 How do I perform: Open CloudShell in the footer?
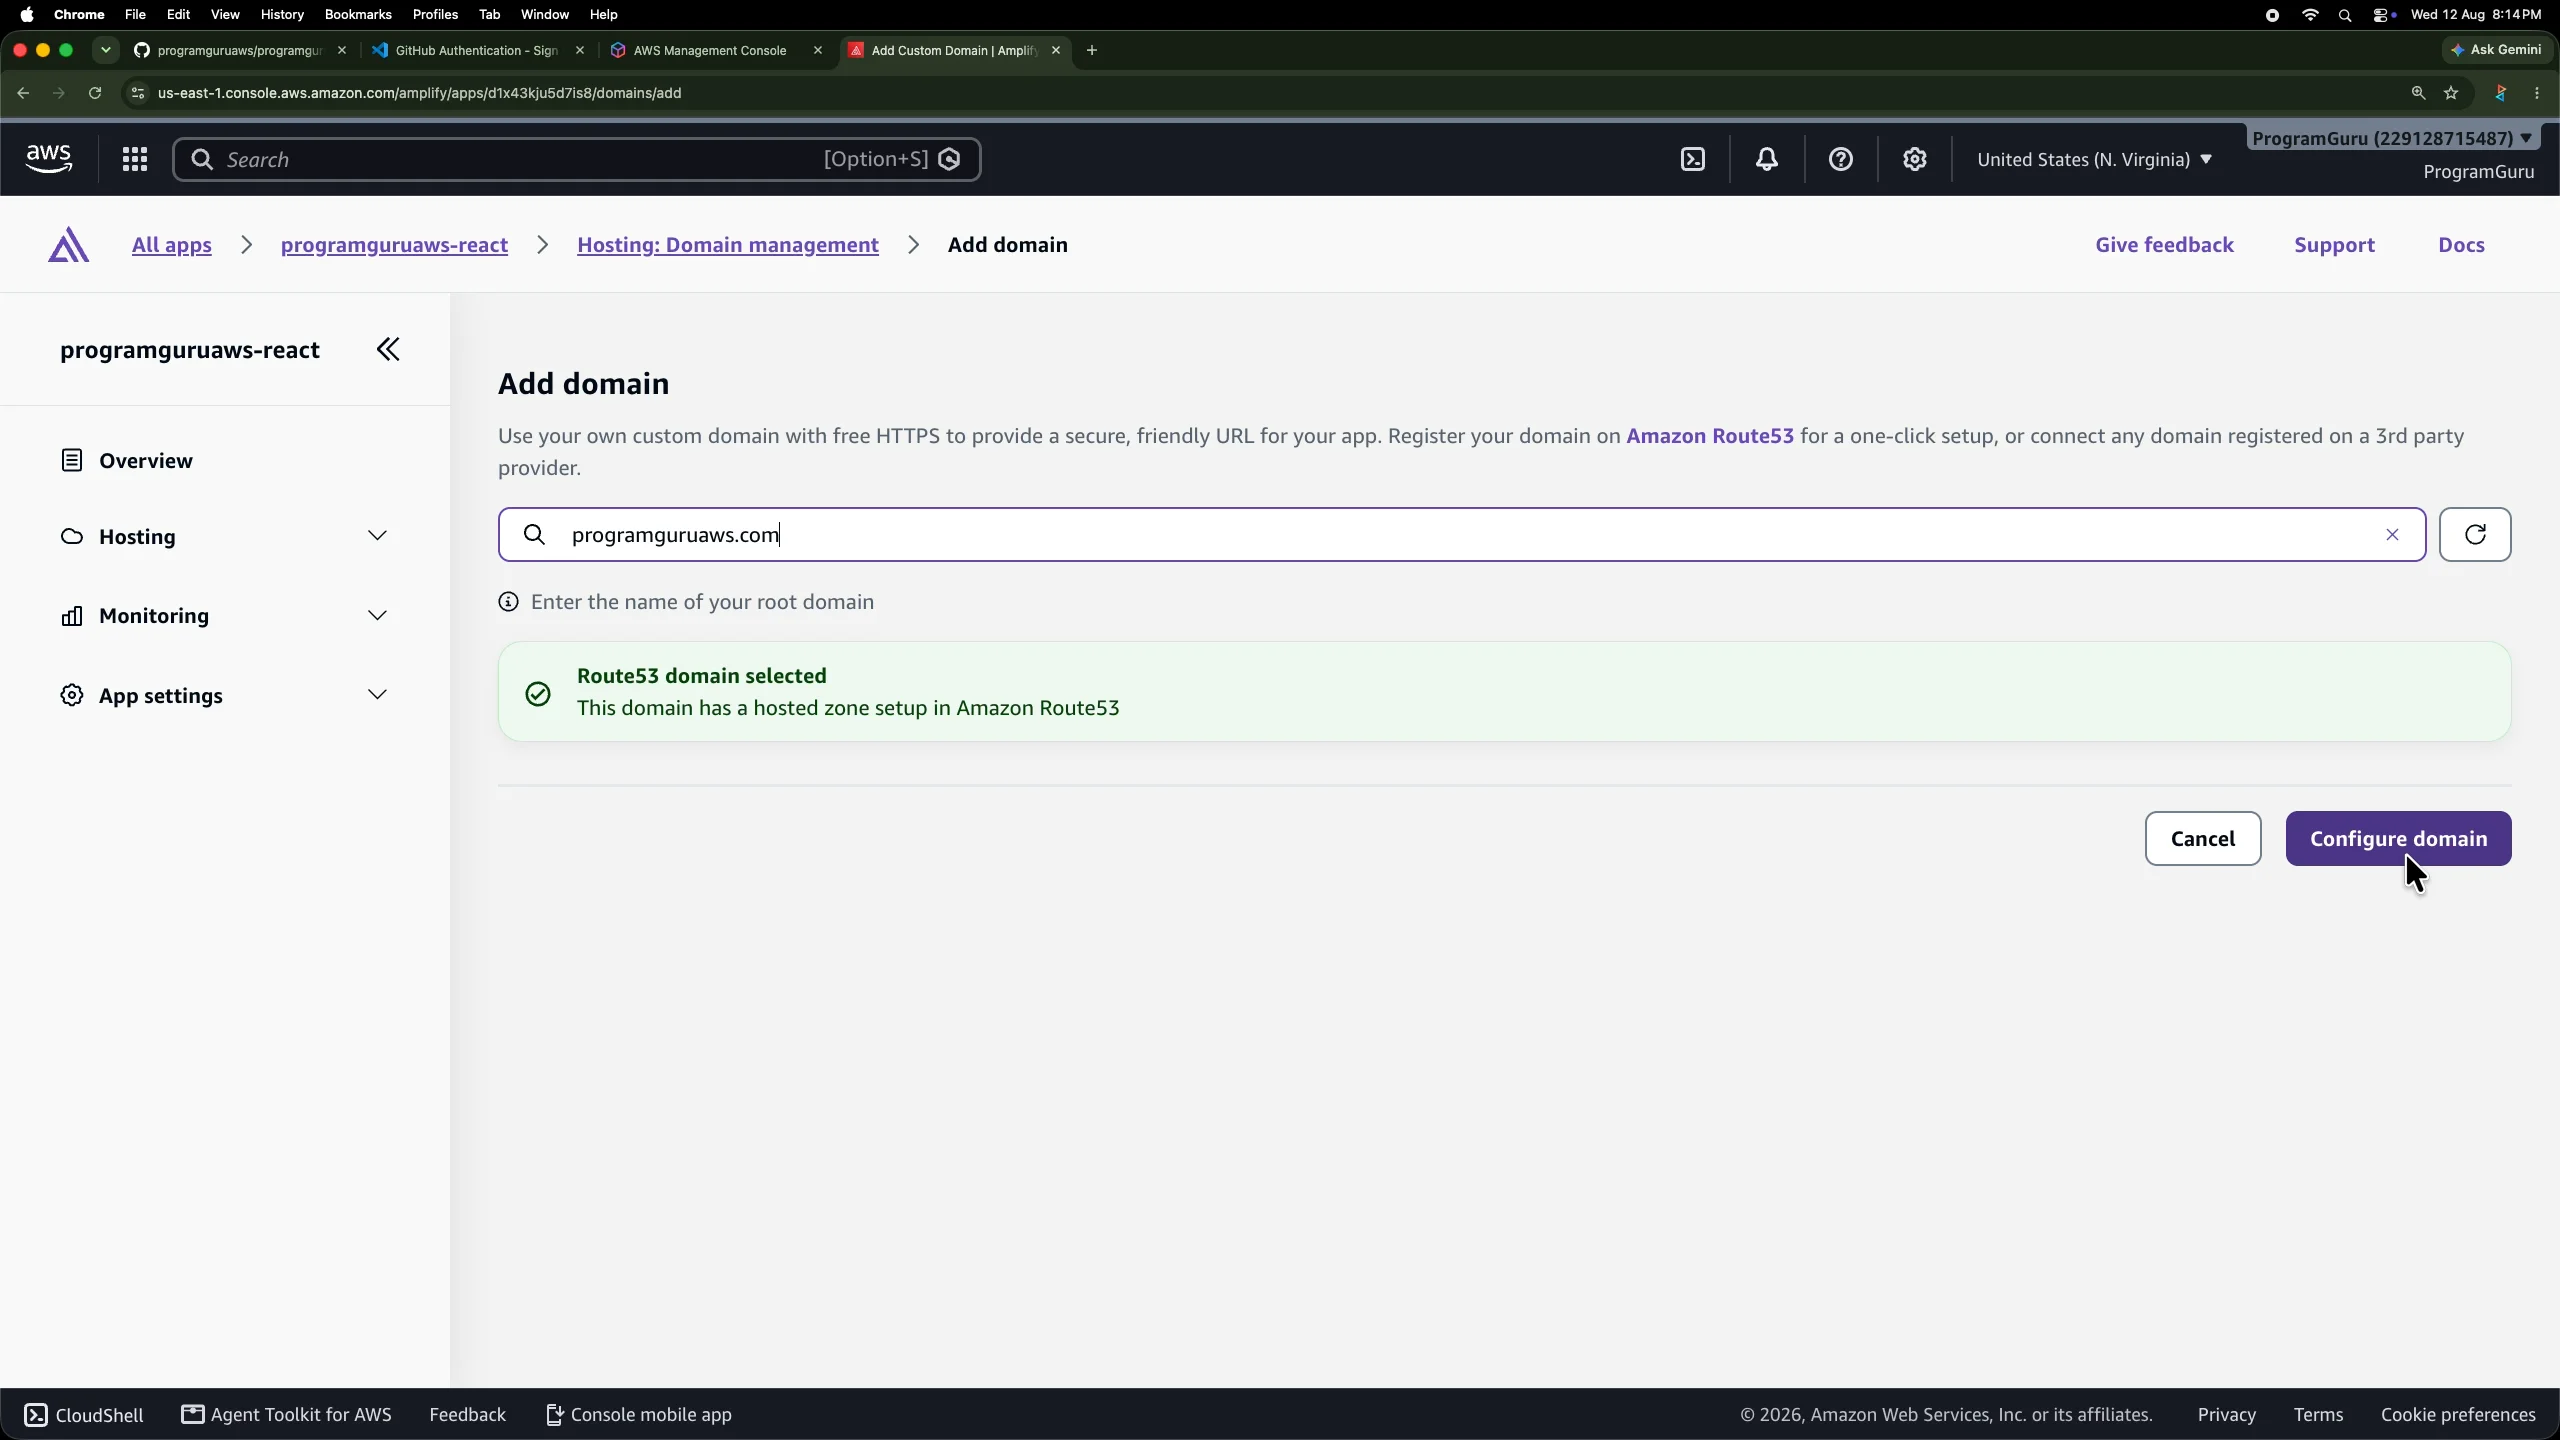coord(84,1415)
